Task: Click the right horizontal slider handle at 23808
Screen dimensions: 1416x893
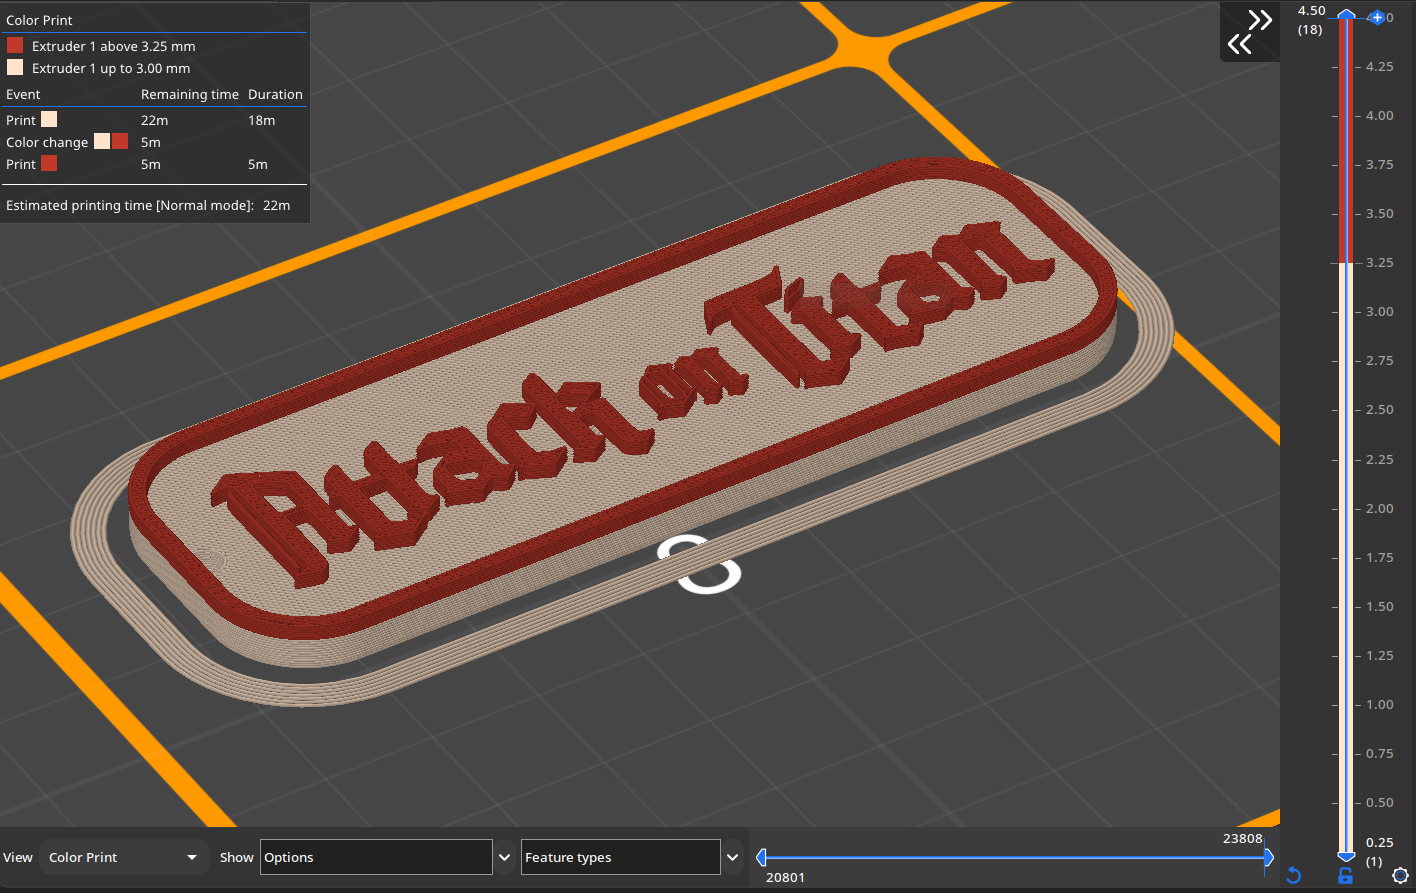Action: pyautogui.click(x=1268, y=857)
